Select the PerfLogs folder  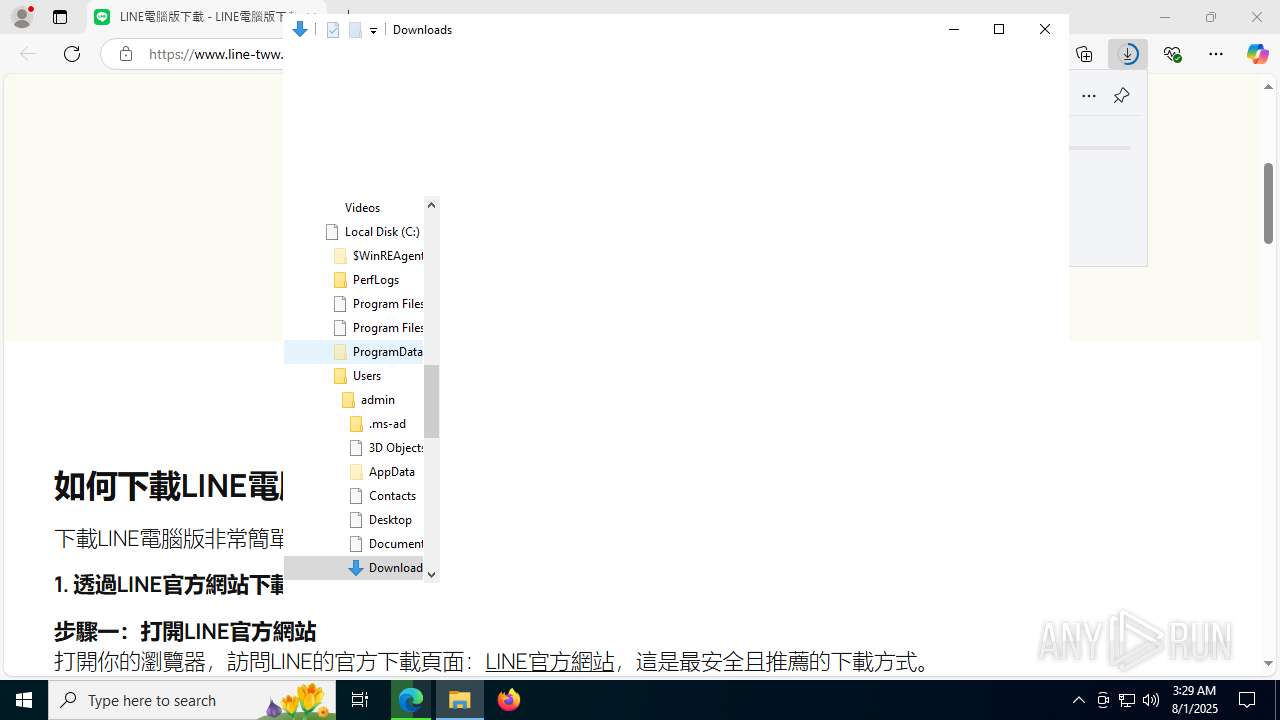376,280
